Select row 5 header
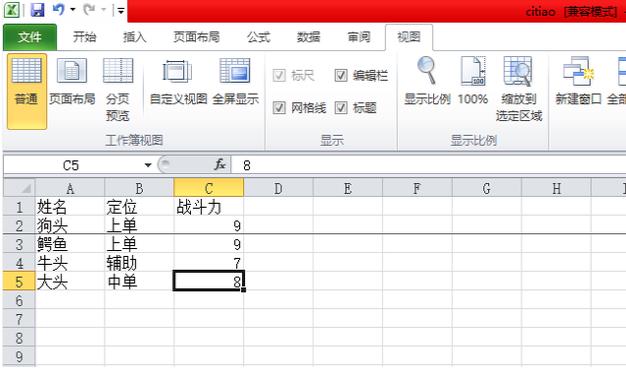 click(19, 281)
